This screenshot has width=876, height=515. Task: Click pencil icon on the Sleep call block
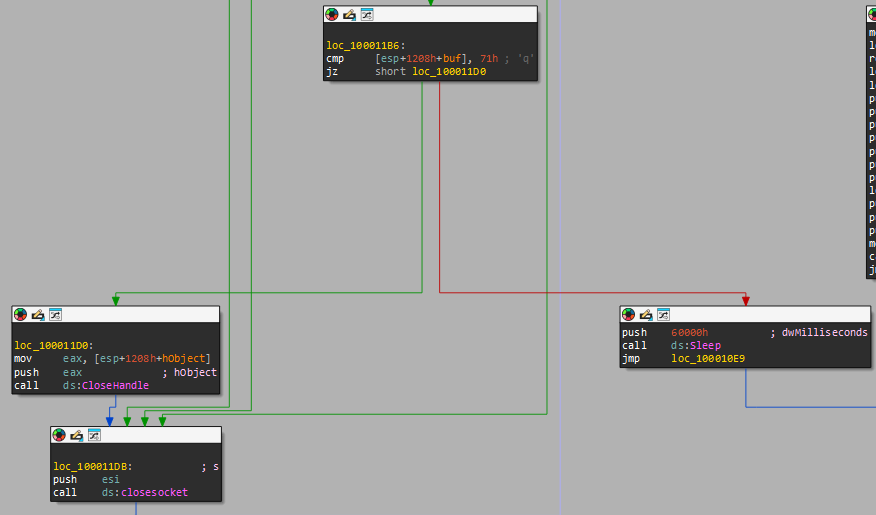click(x=645, y=315)
